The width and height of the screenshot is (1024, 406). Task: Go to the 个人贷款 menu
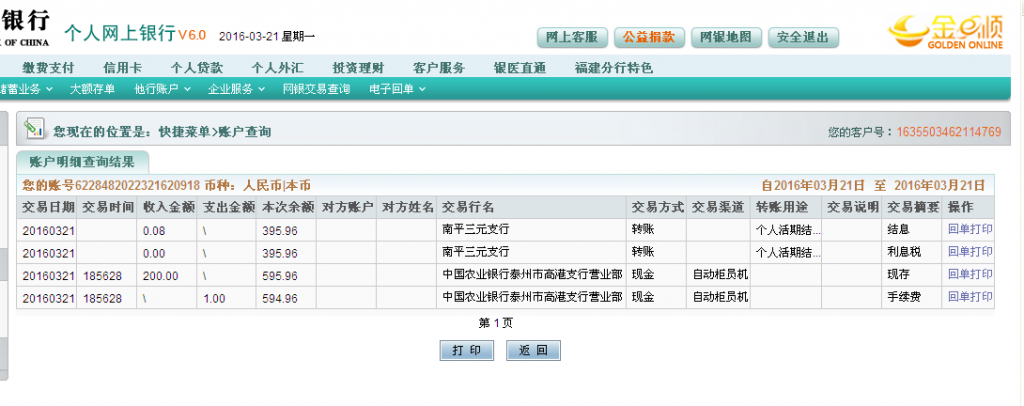click(x=196, y=68)
